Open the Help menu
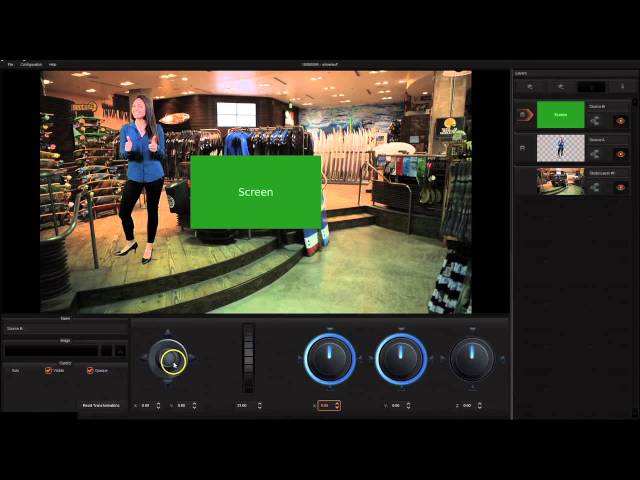 click(x=52, y=64)
